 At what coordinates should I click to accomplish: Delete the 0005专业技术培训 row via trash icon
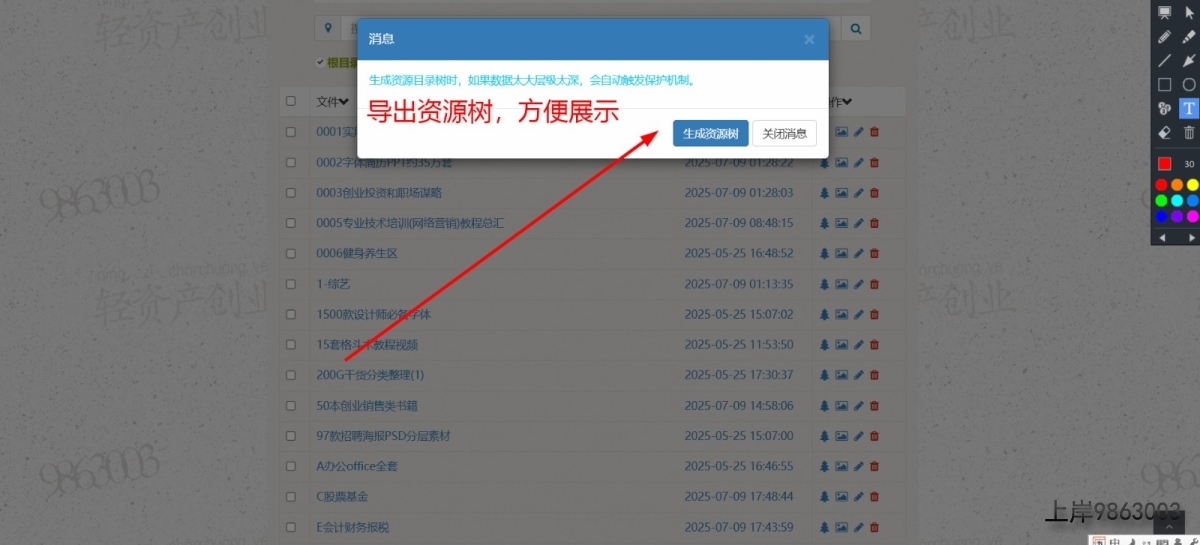pos(874,223)
